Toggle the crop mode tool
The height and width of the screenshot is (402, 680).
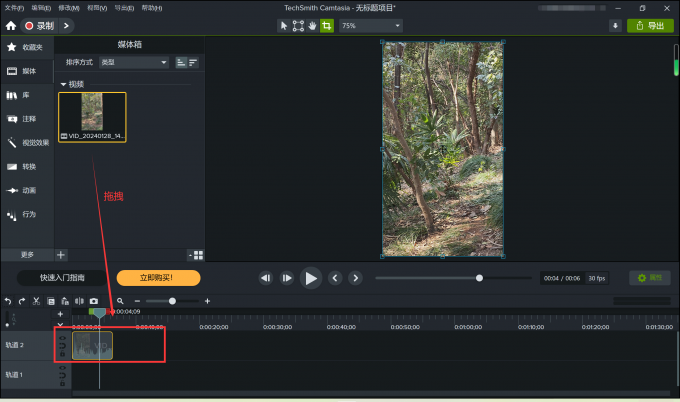point(327,26)
